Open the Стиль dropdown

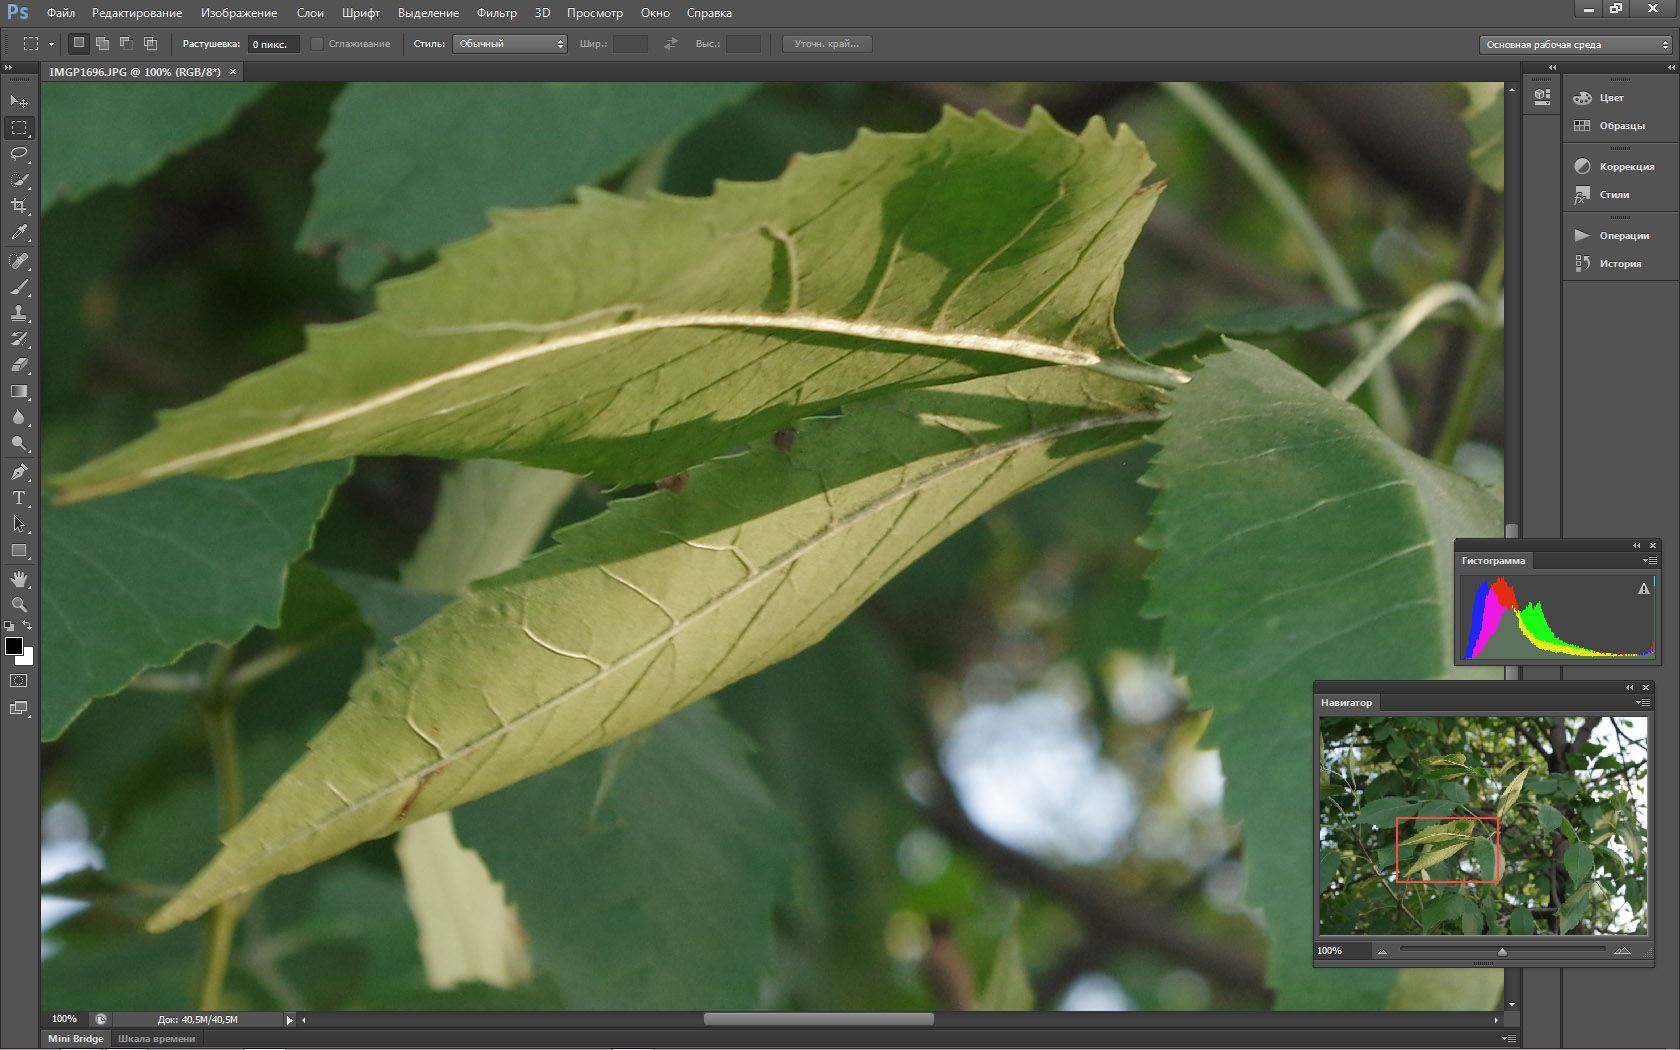[510, 44]
